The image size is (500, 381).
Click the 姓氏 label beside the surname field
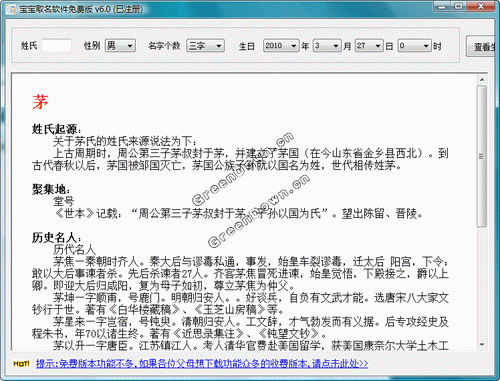click(x=29, y=46)
